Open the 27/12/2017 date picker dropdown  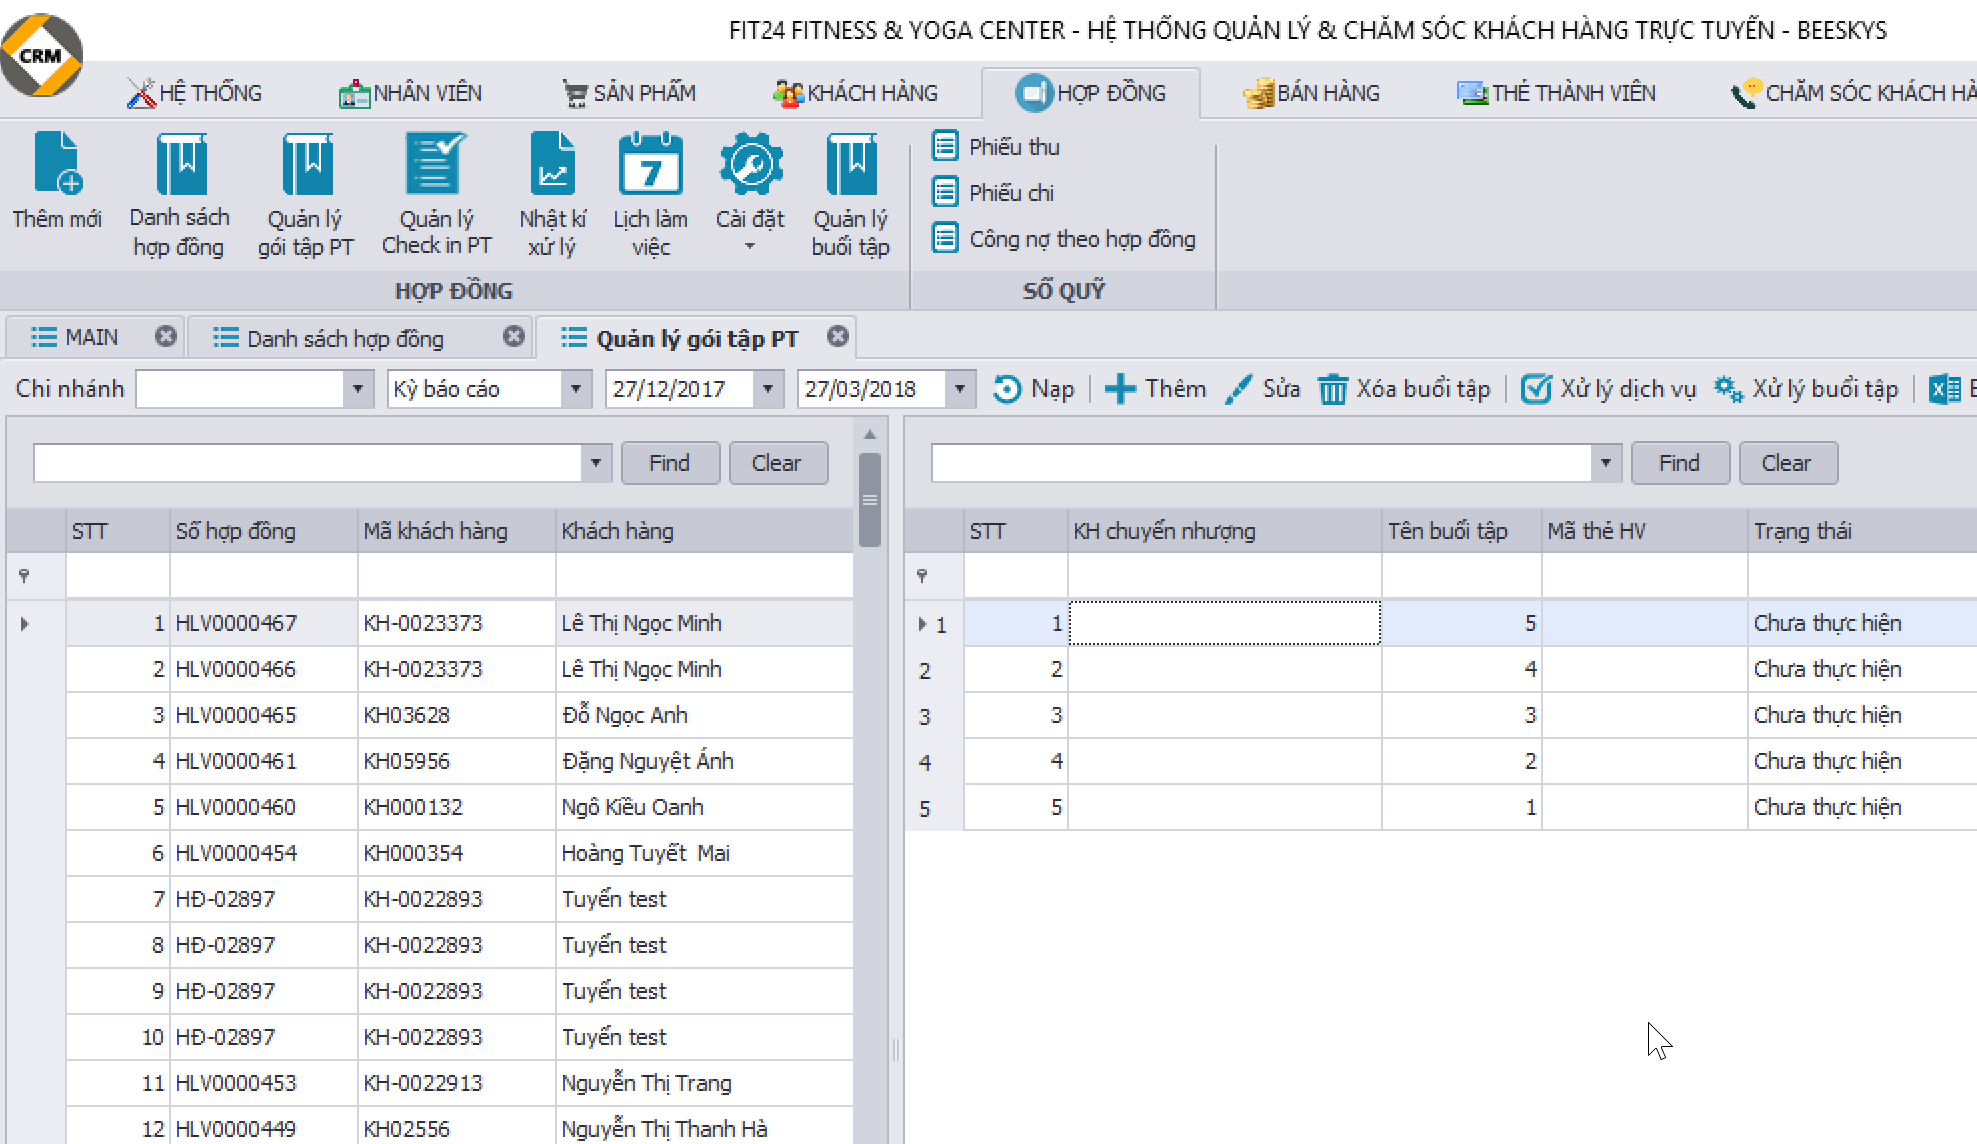coord(767,389)
